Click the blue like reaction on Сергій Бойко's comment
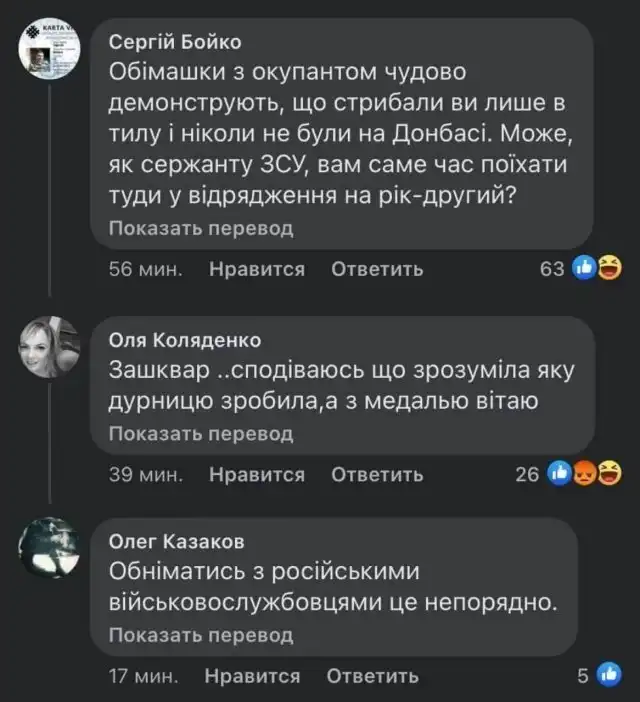The height and width of the screenshot is (702, 640). tap(585, 268)
